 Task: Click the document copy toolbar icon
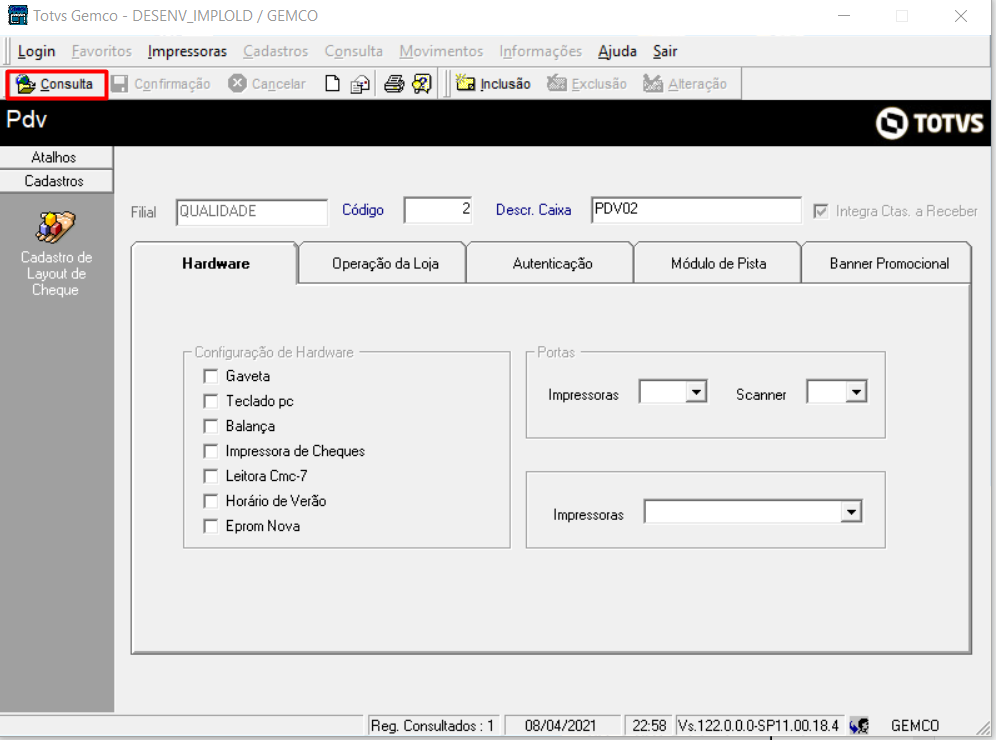click(x=360, y=84)
